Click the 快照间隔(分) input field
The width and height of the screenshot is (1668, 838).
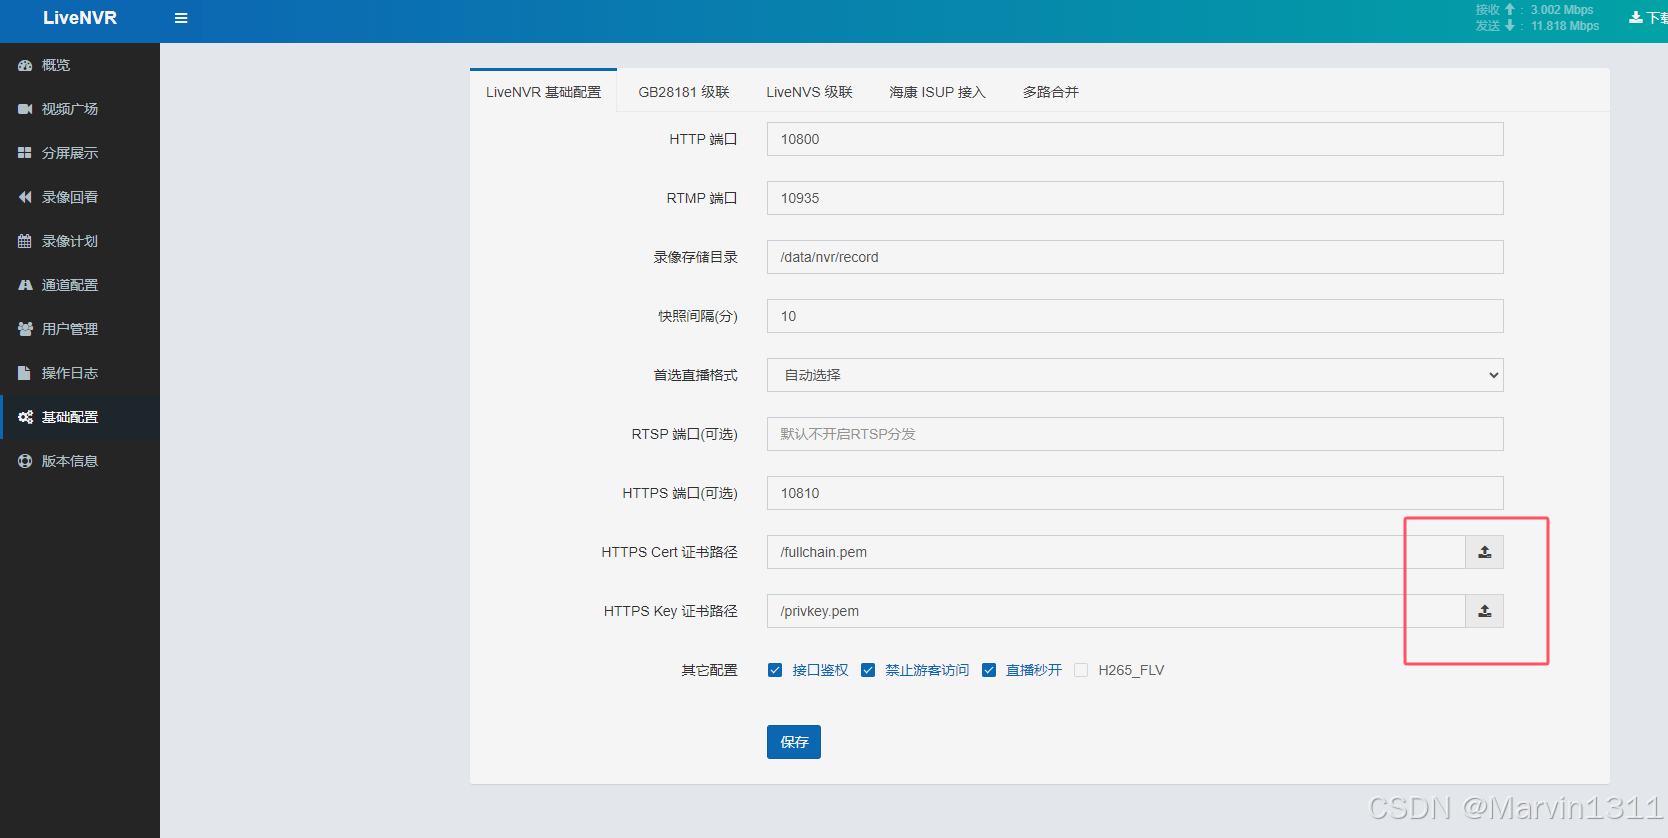pyautogui.click(x=1135, y=316)
